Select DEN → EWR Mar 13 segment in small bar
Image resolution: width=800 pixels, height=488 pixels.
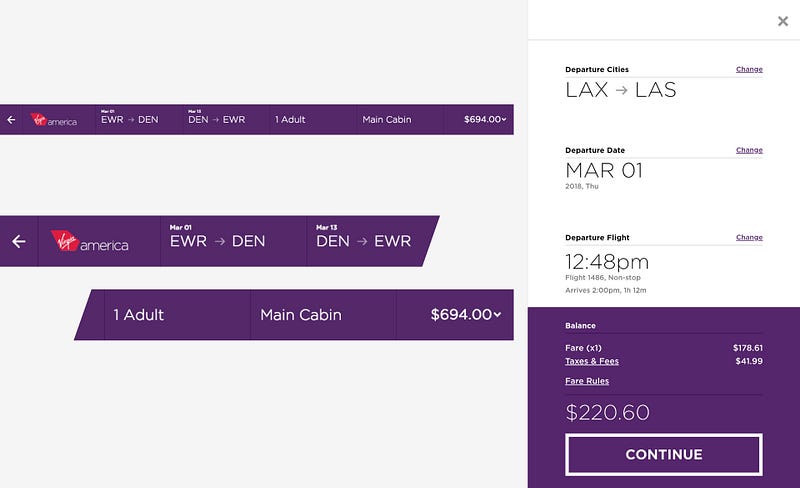[216, 119]
